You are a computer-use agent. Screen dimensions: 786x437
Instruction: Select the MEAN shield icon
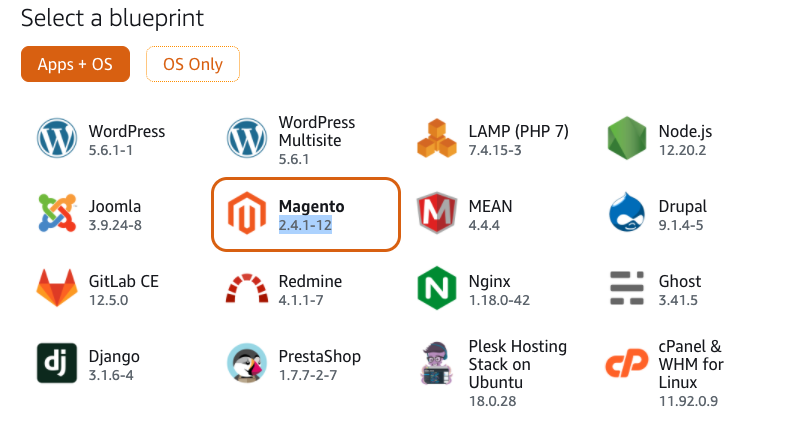(437, 213)
